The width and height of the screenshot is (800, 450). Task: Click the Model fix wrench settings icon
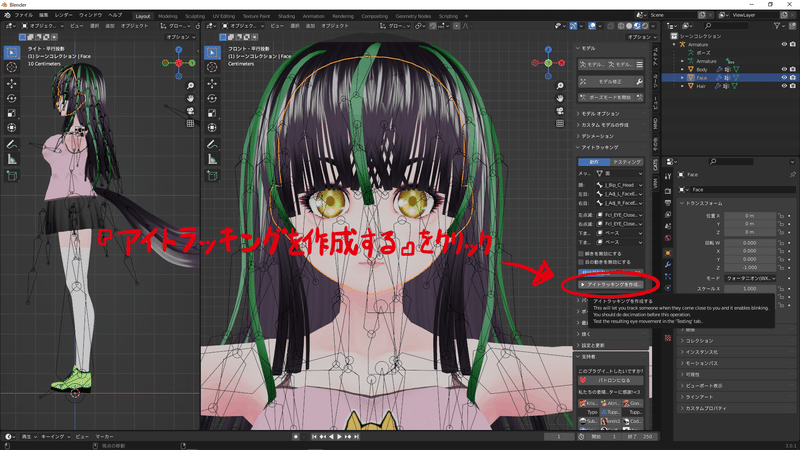[x=639, y=82]
